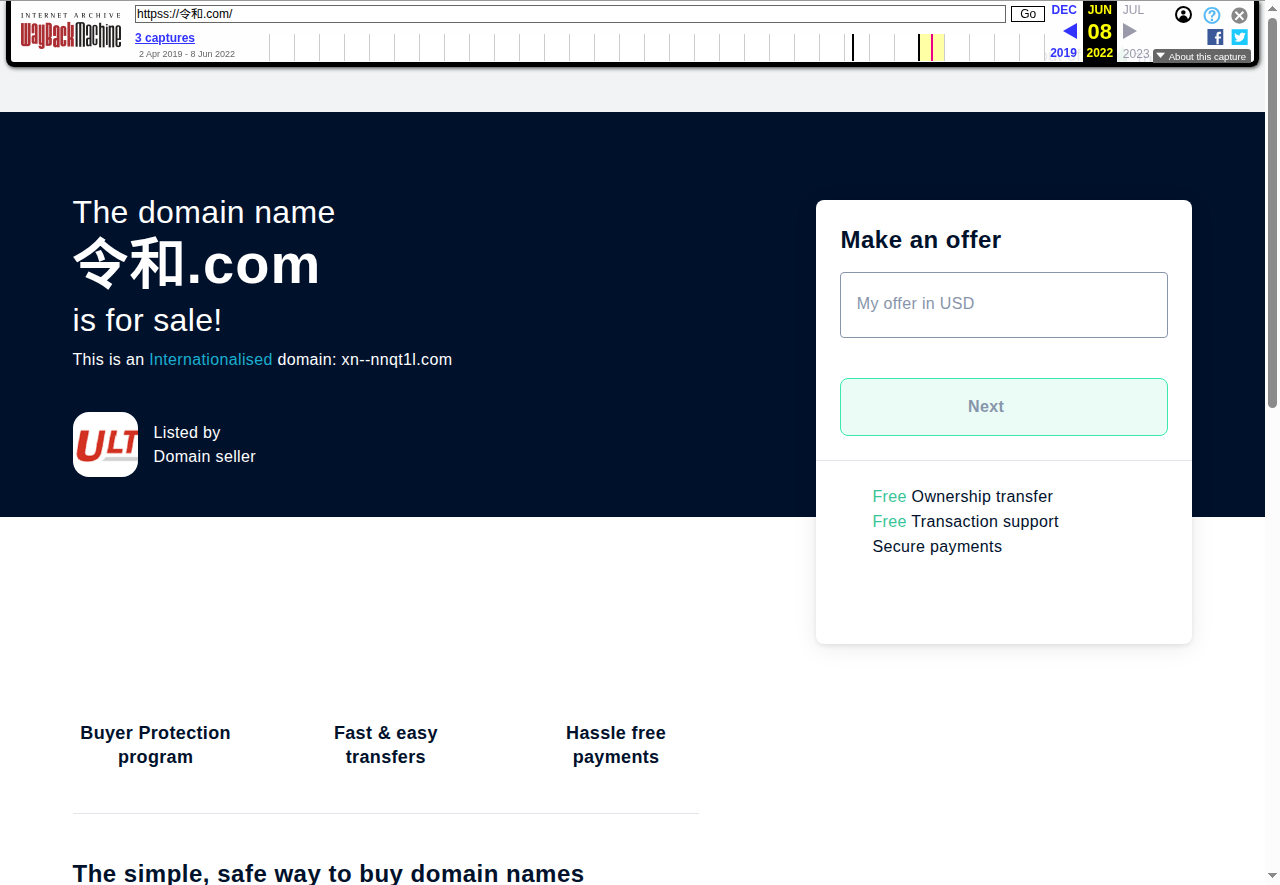Open the 3 captures link
Screen dimensions: 1280x885
pos(165,38)
